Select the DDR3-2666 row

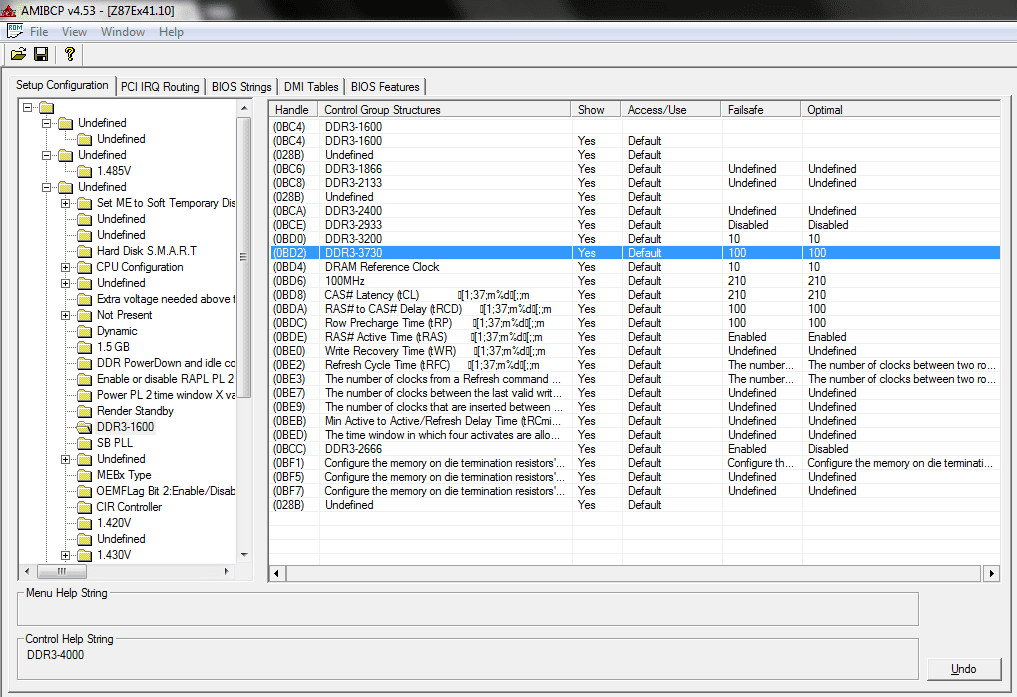click(x=634, y=449)
